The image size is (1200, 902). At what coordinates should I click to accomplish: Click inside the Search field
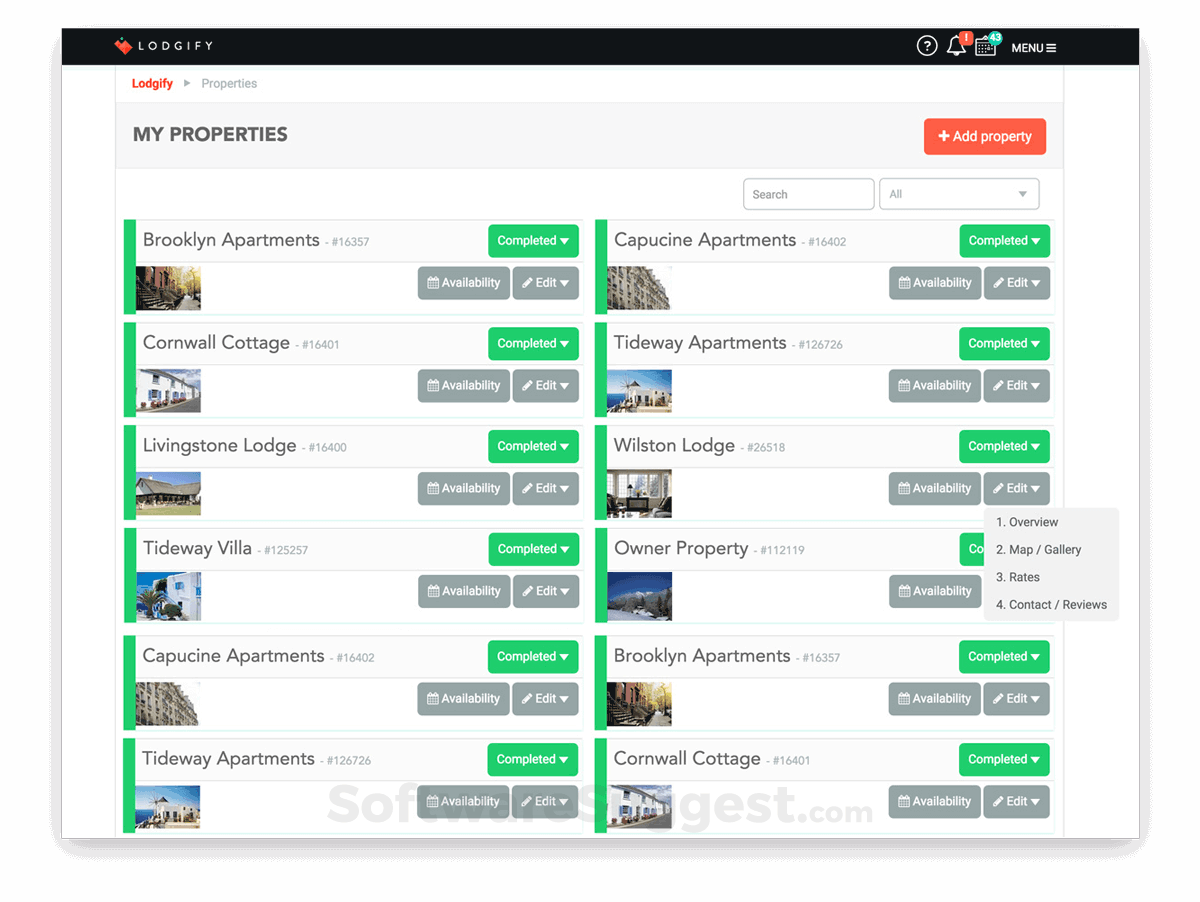click(808, 193)
